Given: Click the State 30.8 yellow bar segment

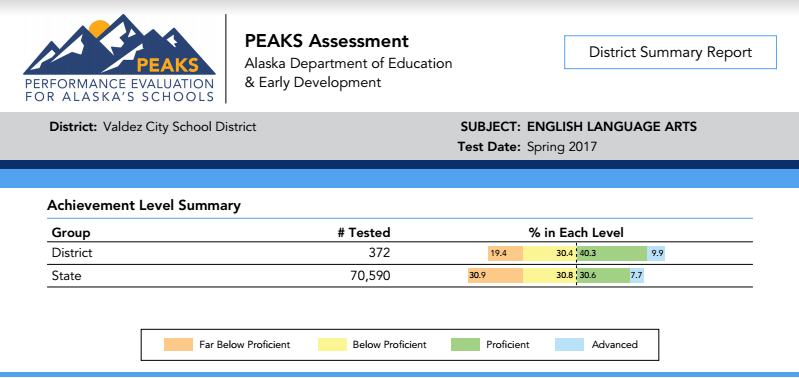Looking at the screenshot, I should (550, 276).
